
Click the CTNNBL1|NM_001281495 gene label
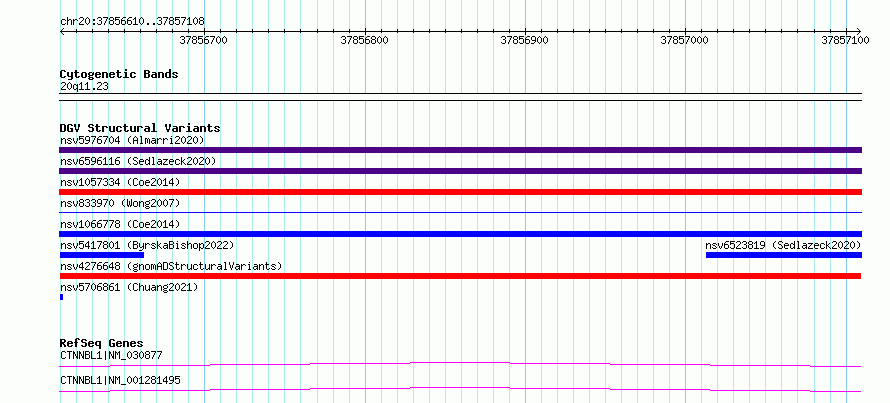(120, 380)
